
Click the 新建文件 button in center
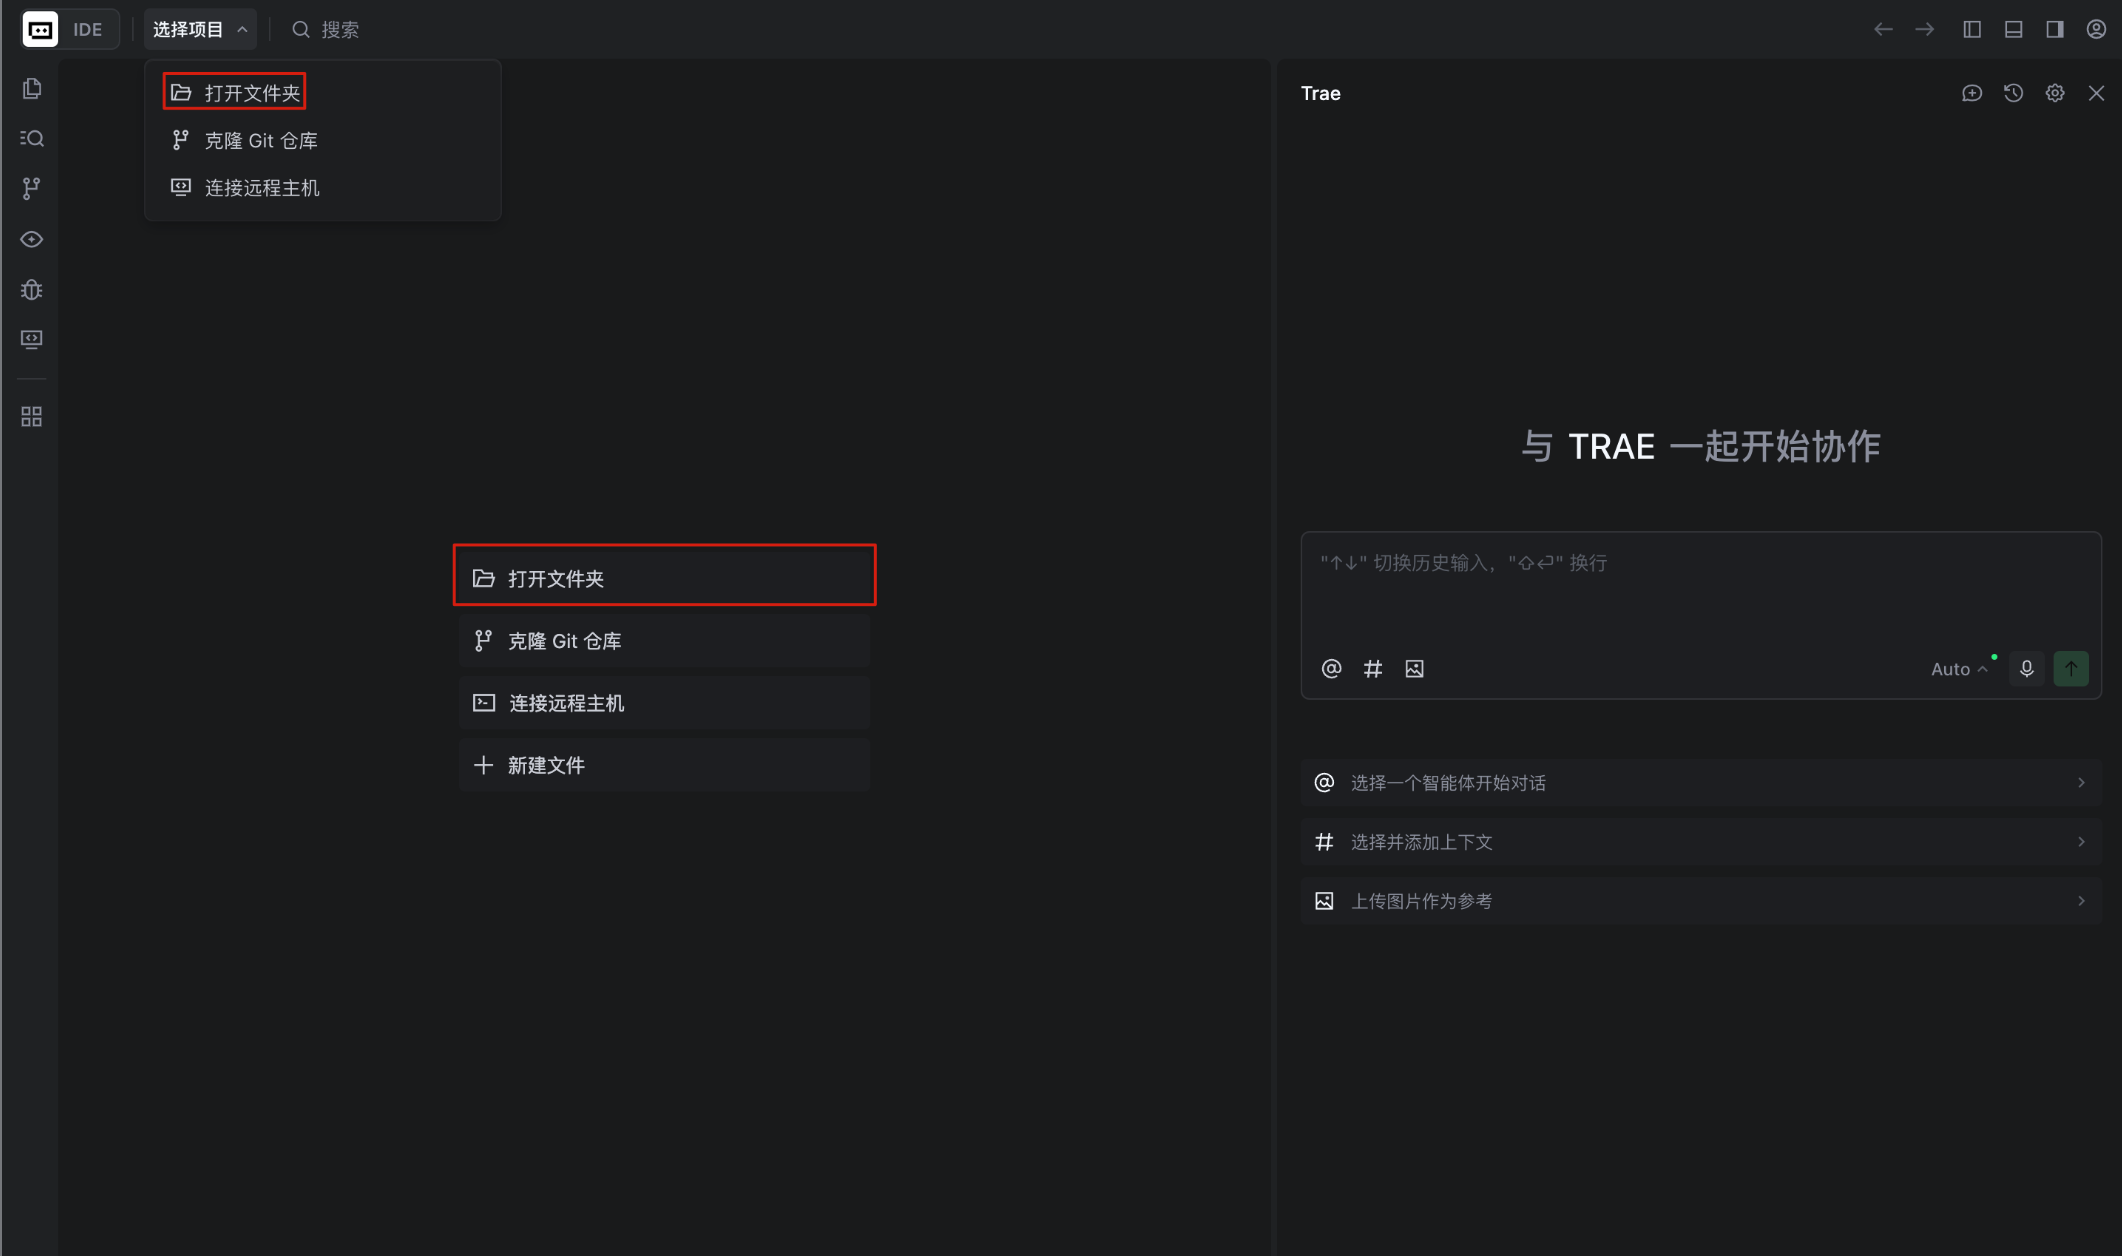click(664, 765)
